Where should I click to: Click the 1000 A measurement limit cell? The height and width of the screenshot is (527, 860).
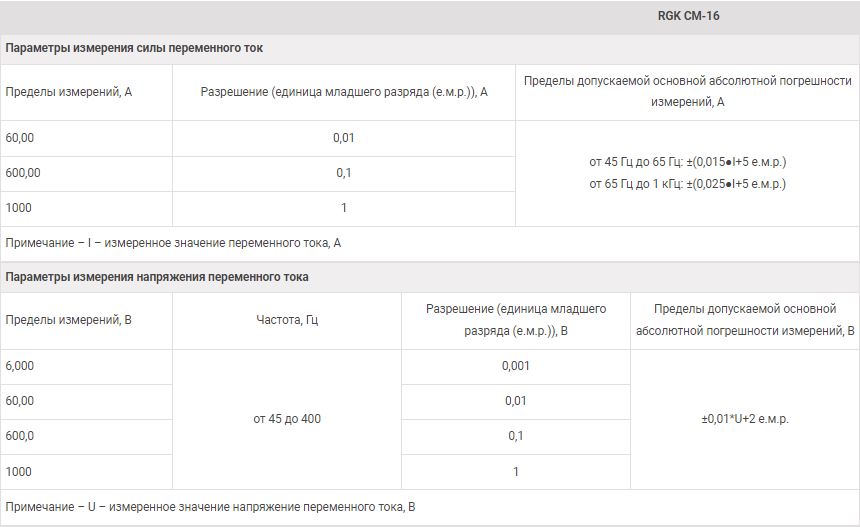coord(86,208)
